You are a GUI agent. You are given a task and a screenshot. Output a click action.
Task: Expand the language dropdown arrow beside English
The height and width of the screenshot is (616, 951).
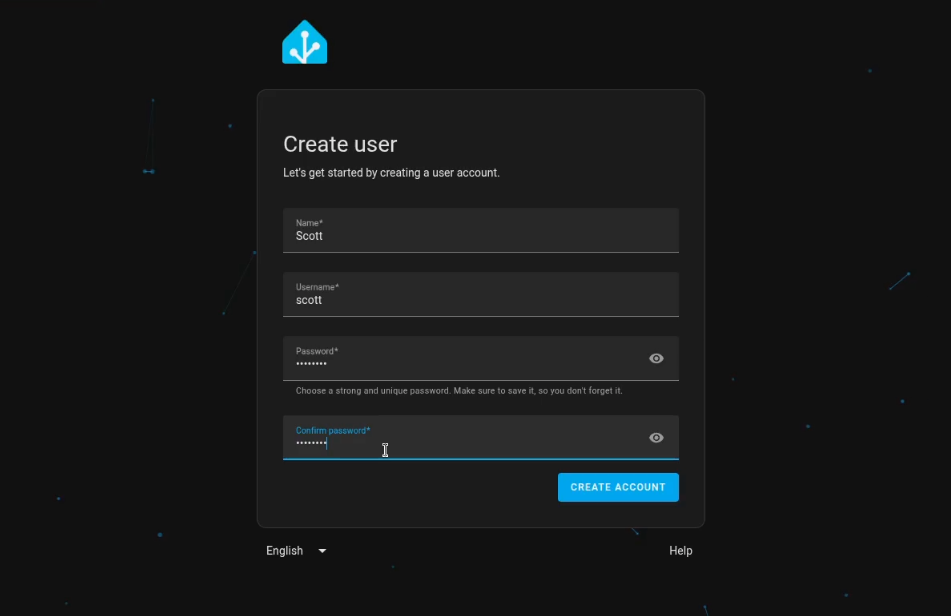point(322,551)
